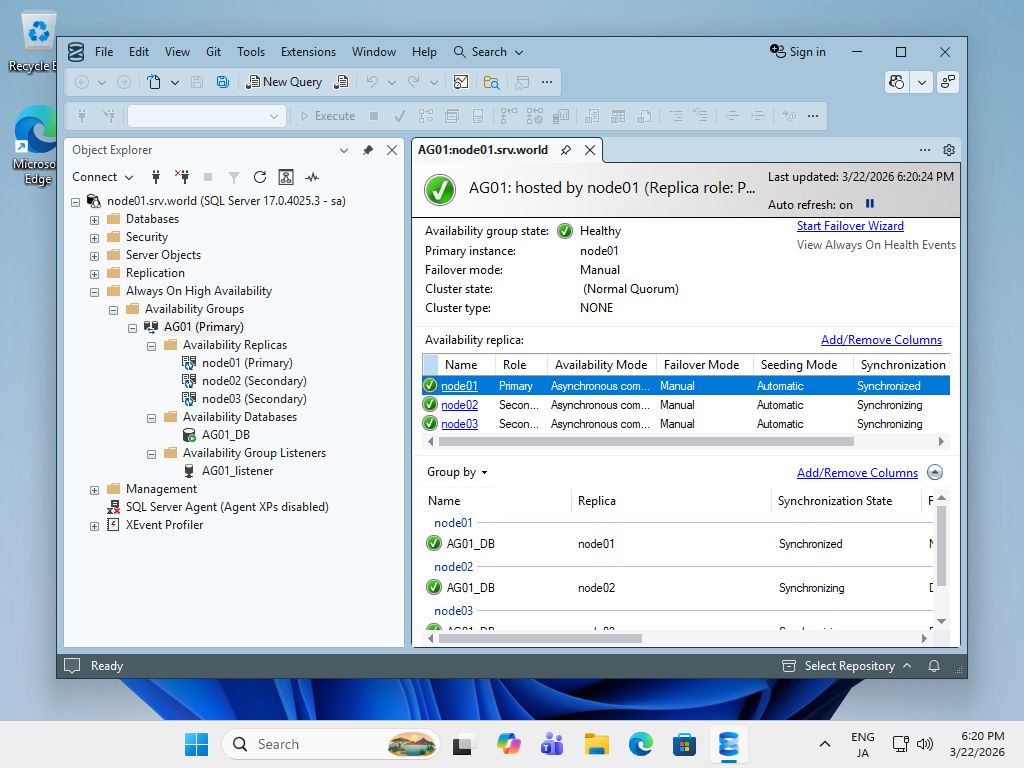Click the Find in Files toolbar icon
Image resolution: width=1024 pixels, height=768 pixels.
491,82
